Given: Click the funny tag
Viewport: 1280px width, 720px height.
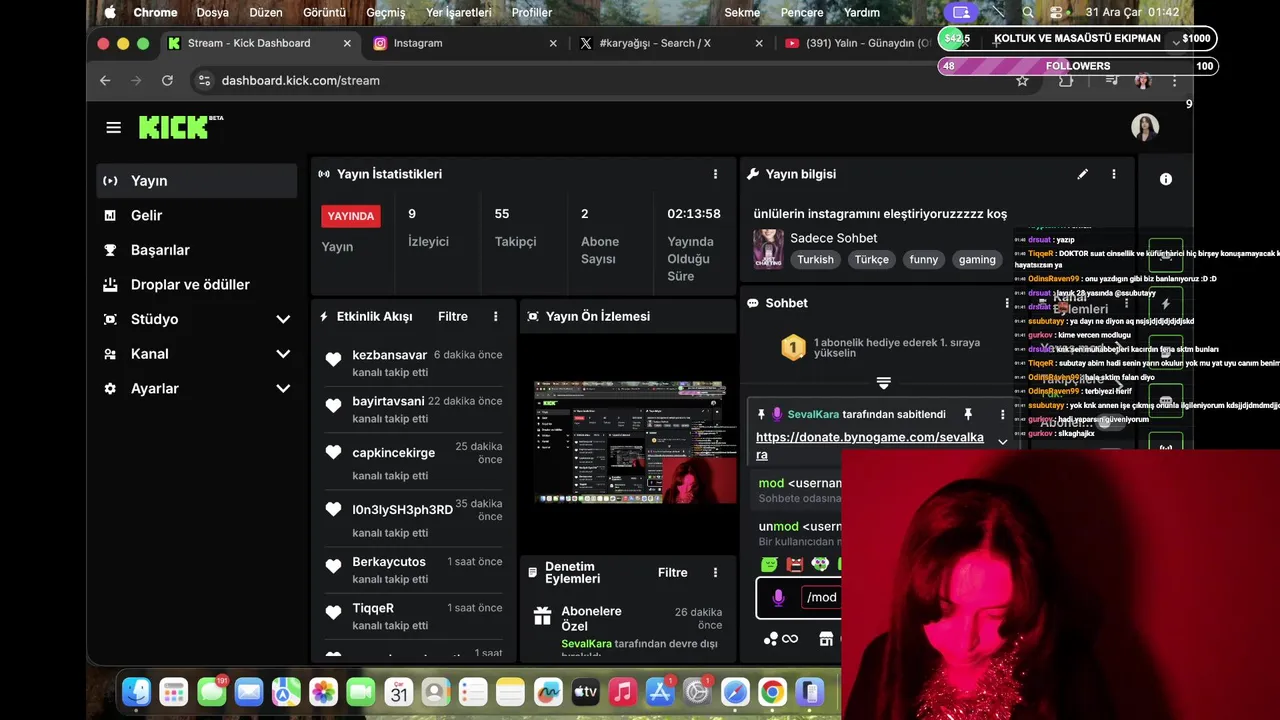Looking at the screenshot, I should 924,259.
